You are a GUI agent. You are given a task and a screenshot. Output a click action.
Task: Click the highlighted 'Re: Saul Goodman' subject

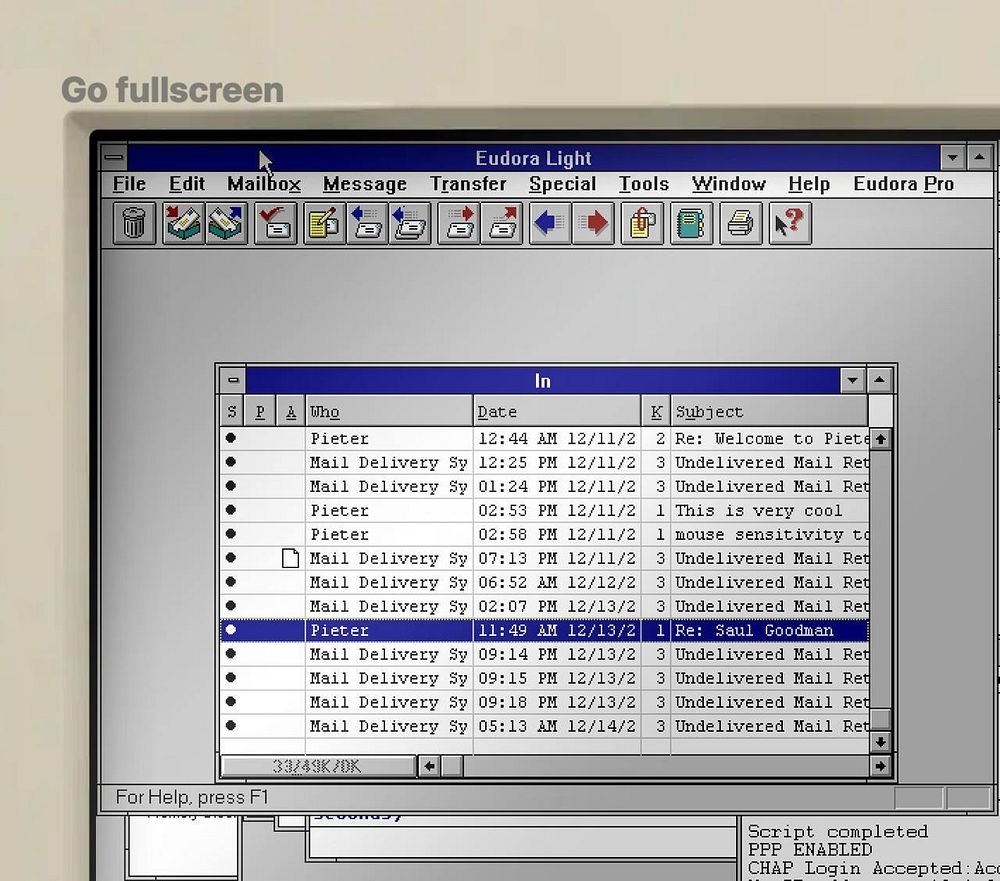754,630
